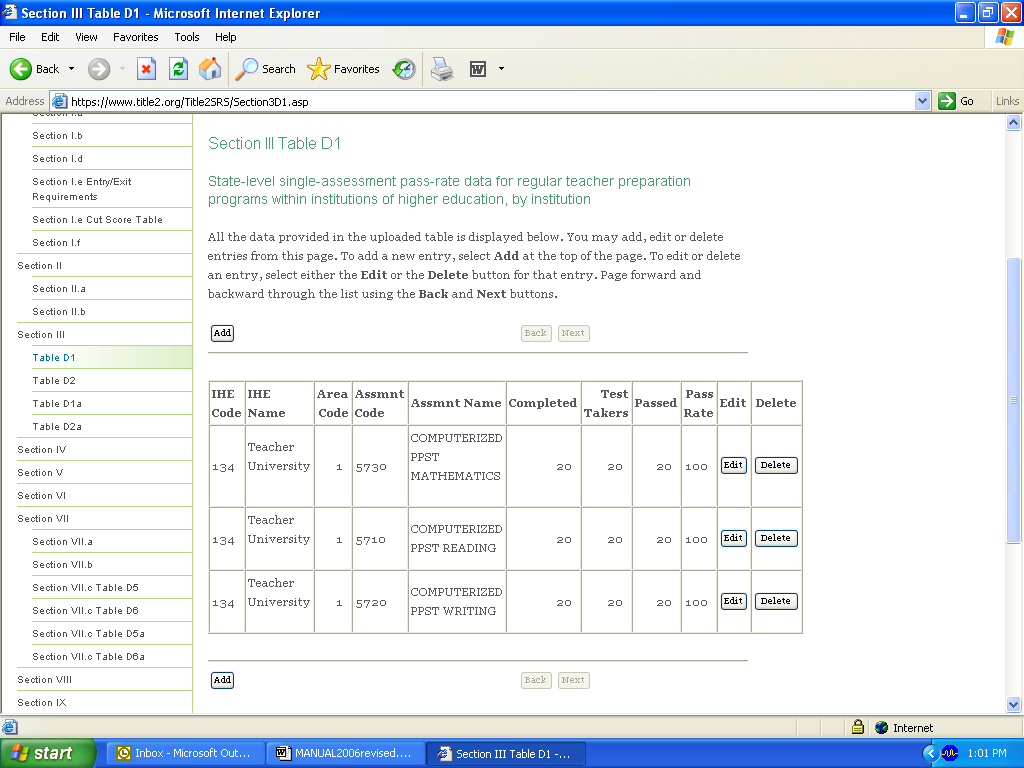Viewport: 1024px width, 768px height.
Task: Delete the COMPUTERIZED PPST WRITING entry
Action: [x=776, y=601]
